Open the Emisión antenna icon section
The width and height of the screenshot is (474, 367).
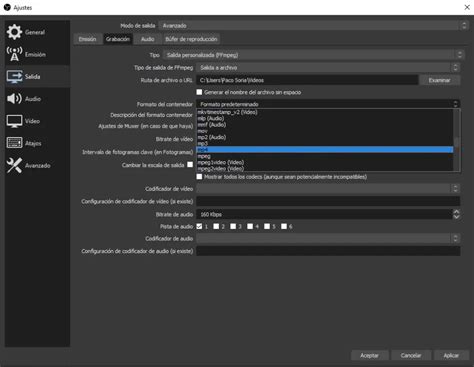point(14,54)
